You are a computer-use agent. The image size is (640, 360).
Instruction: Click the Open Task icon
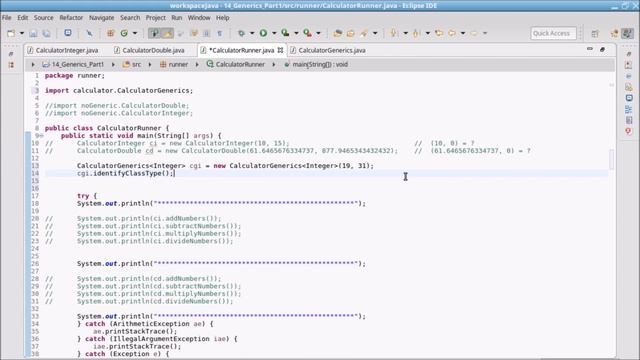[x=351, y=33]
